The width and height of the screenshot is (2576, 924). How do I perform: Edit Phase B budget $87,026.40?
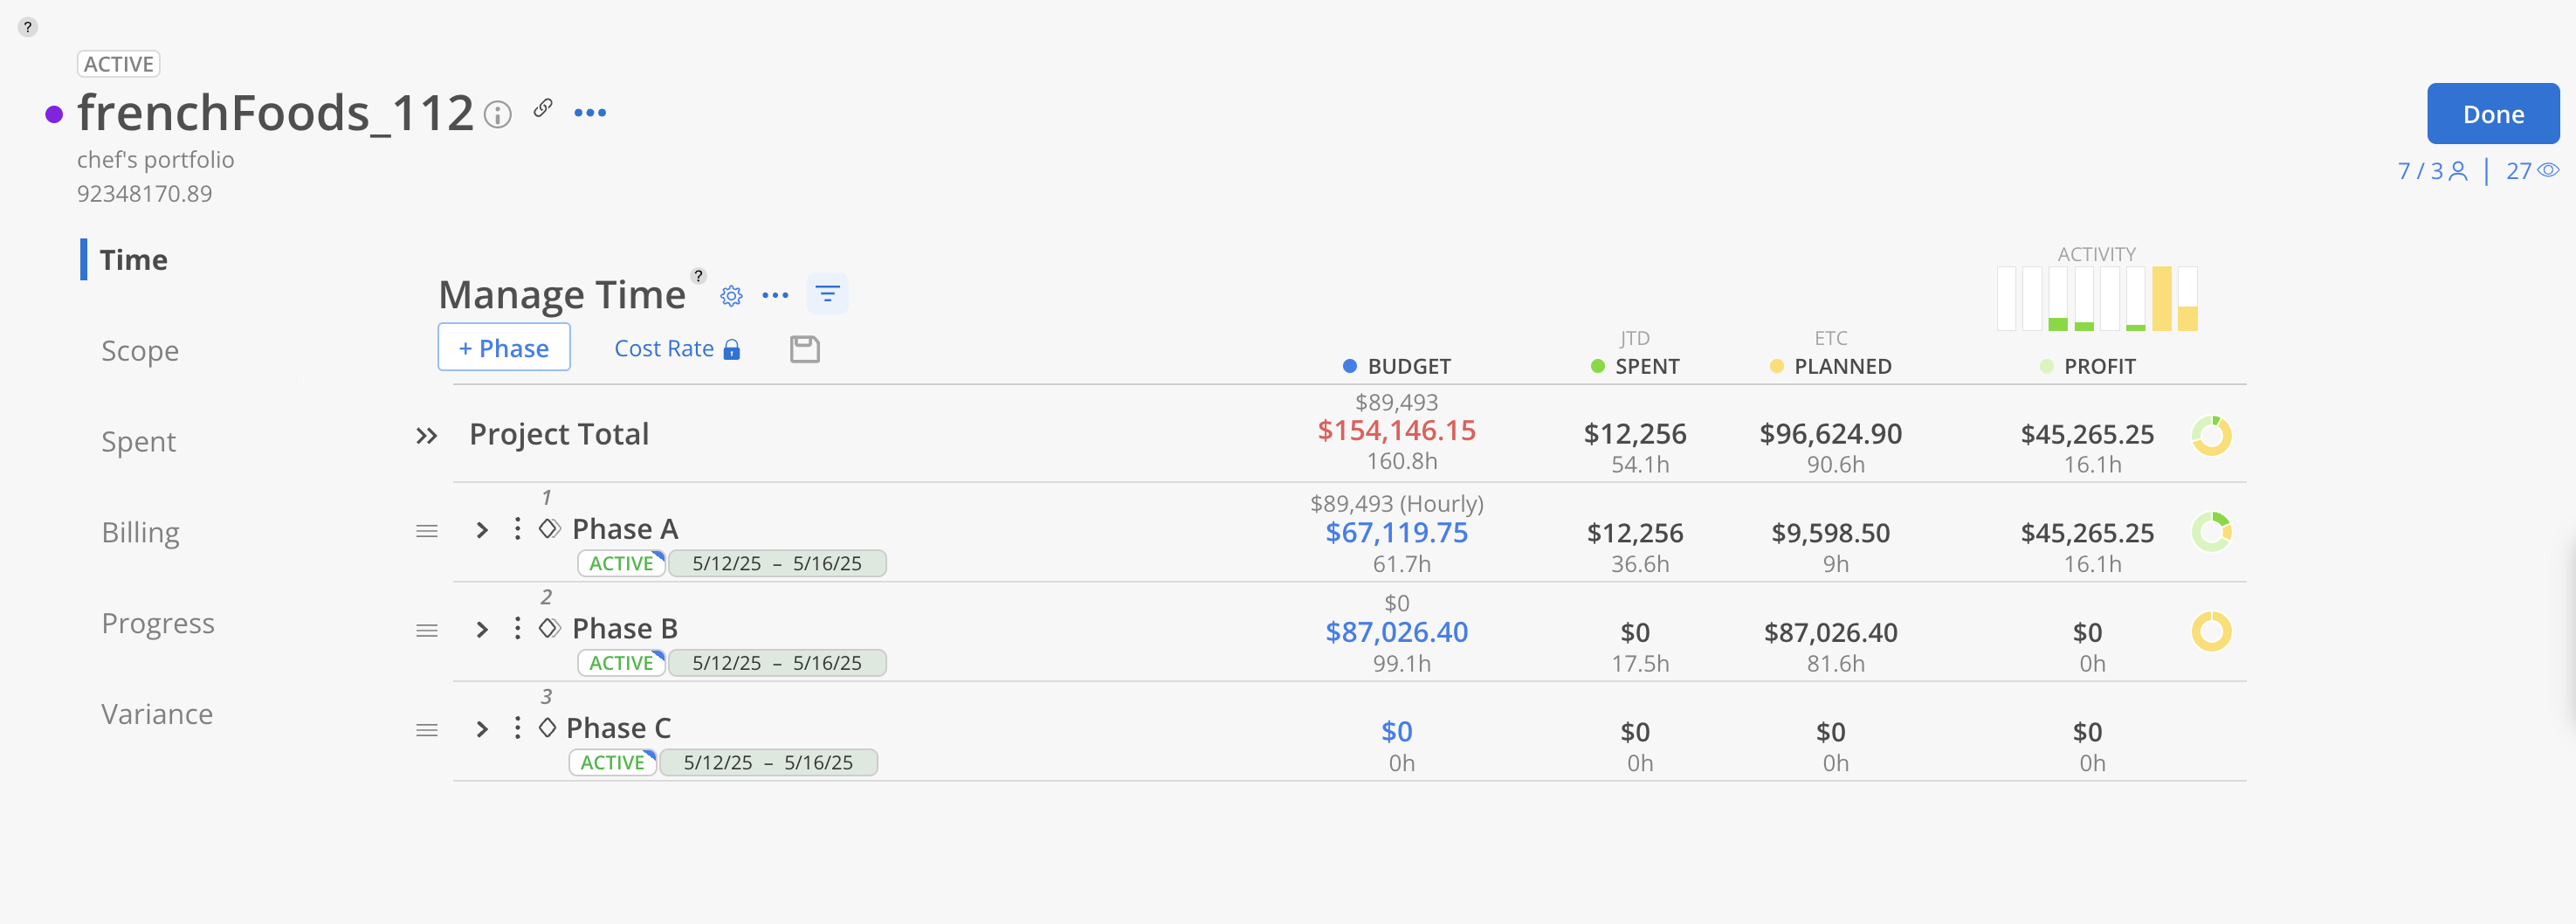(1396, 632)
